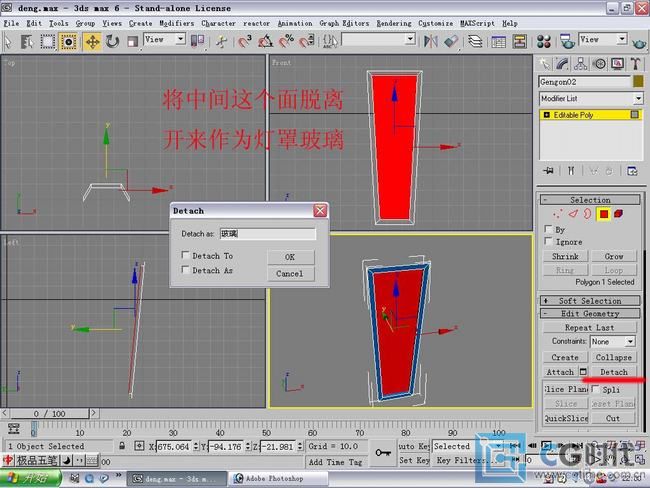650x488 pixels.
Task: Click the 0 / 100 time slider
Action: tap(50, 413)
